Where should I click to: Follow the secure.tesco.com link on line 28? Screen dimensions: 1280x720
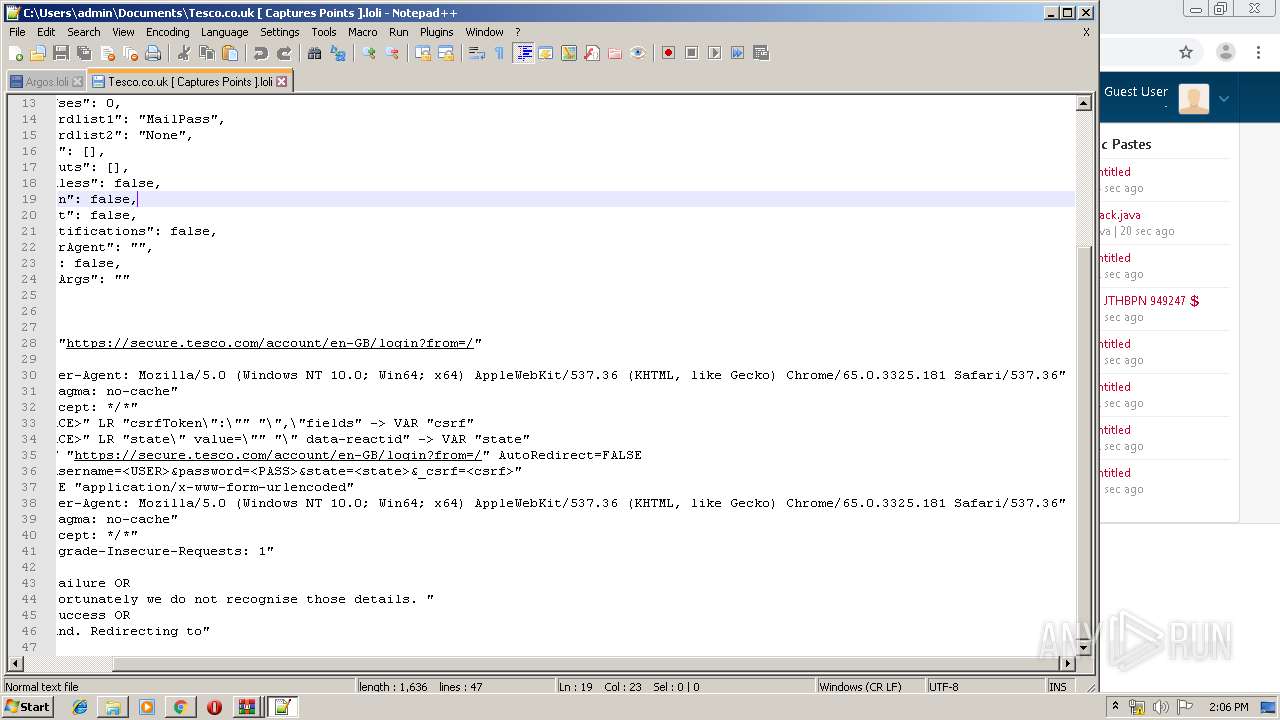pyautogui.click(x=270, y=343)
